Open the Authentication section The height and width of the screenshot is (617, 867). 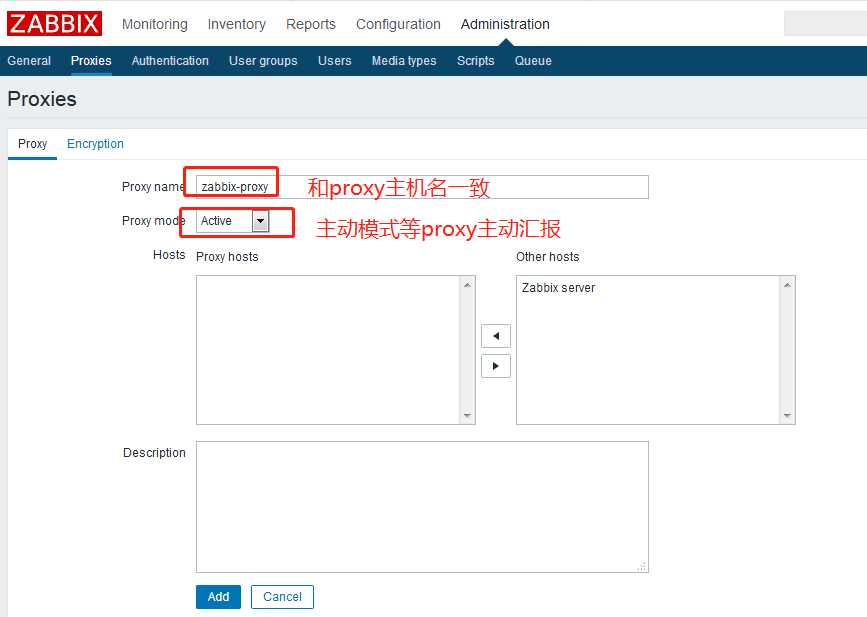170,61
